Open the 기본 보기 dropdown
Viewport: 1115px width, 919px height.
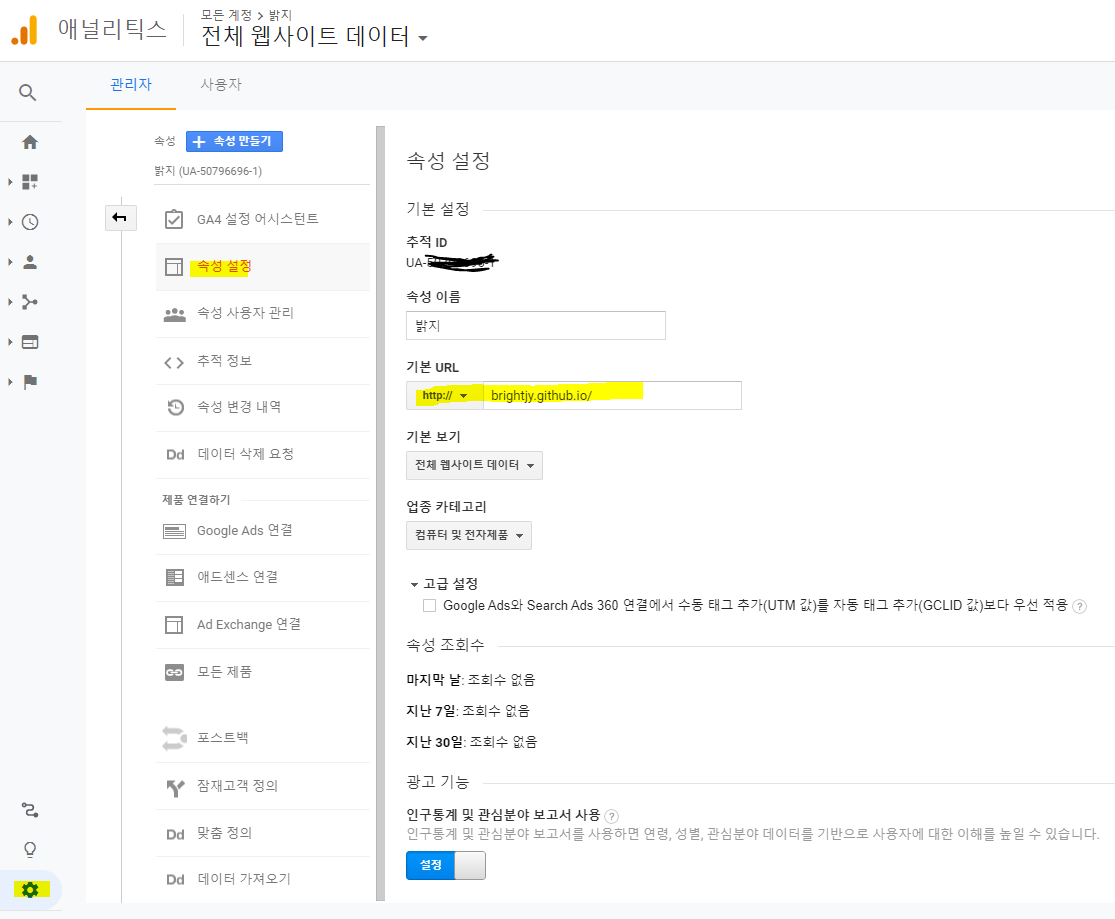(x=474, y=465)
